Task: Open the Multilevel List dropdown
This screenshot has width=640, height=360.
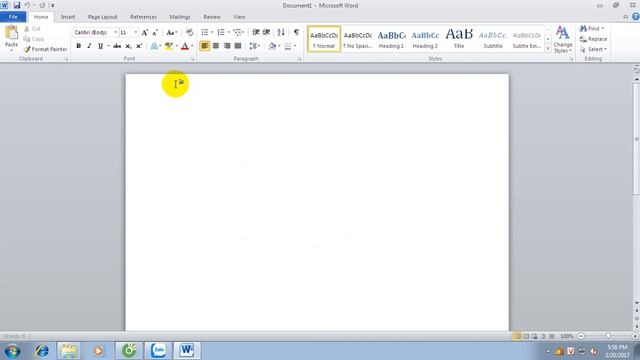Action: [238, 32]
